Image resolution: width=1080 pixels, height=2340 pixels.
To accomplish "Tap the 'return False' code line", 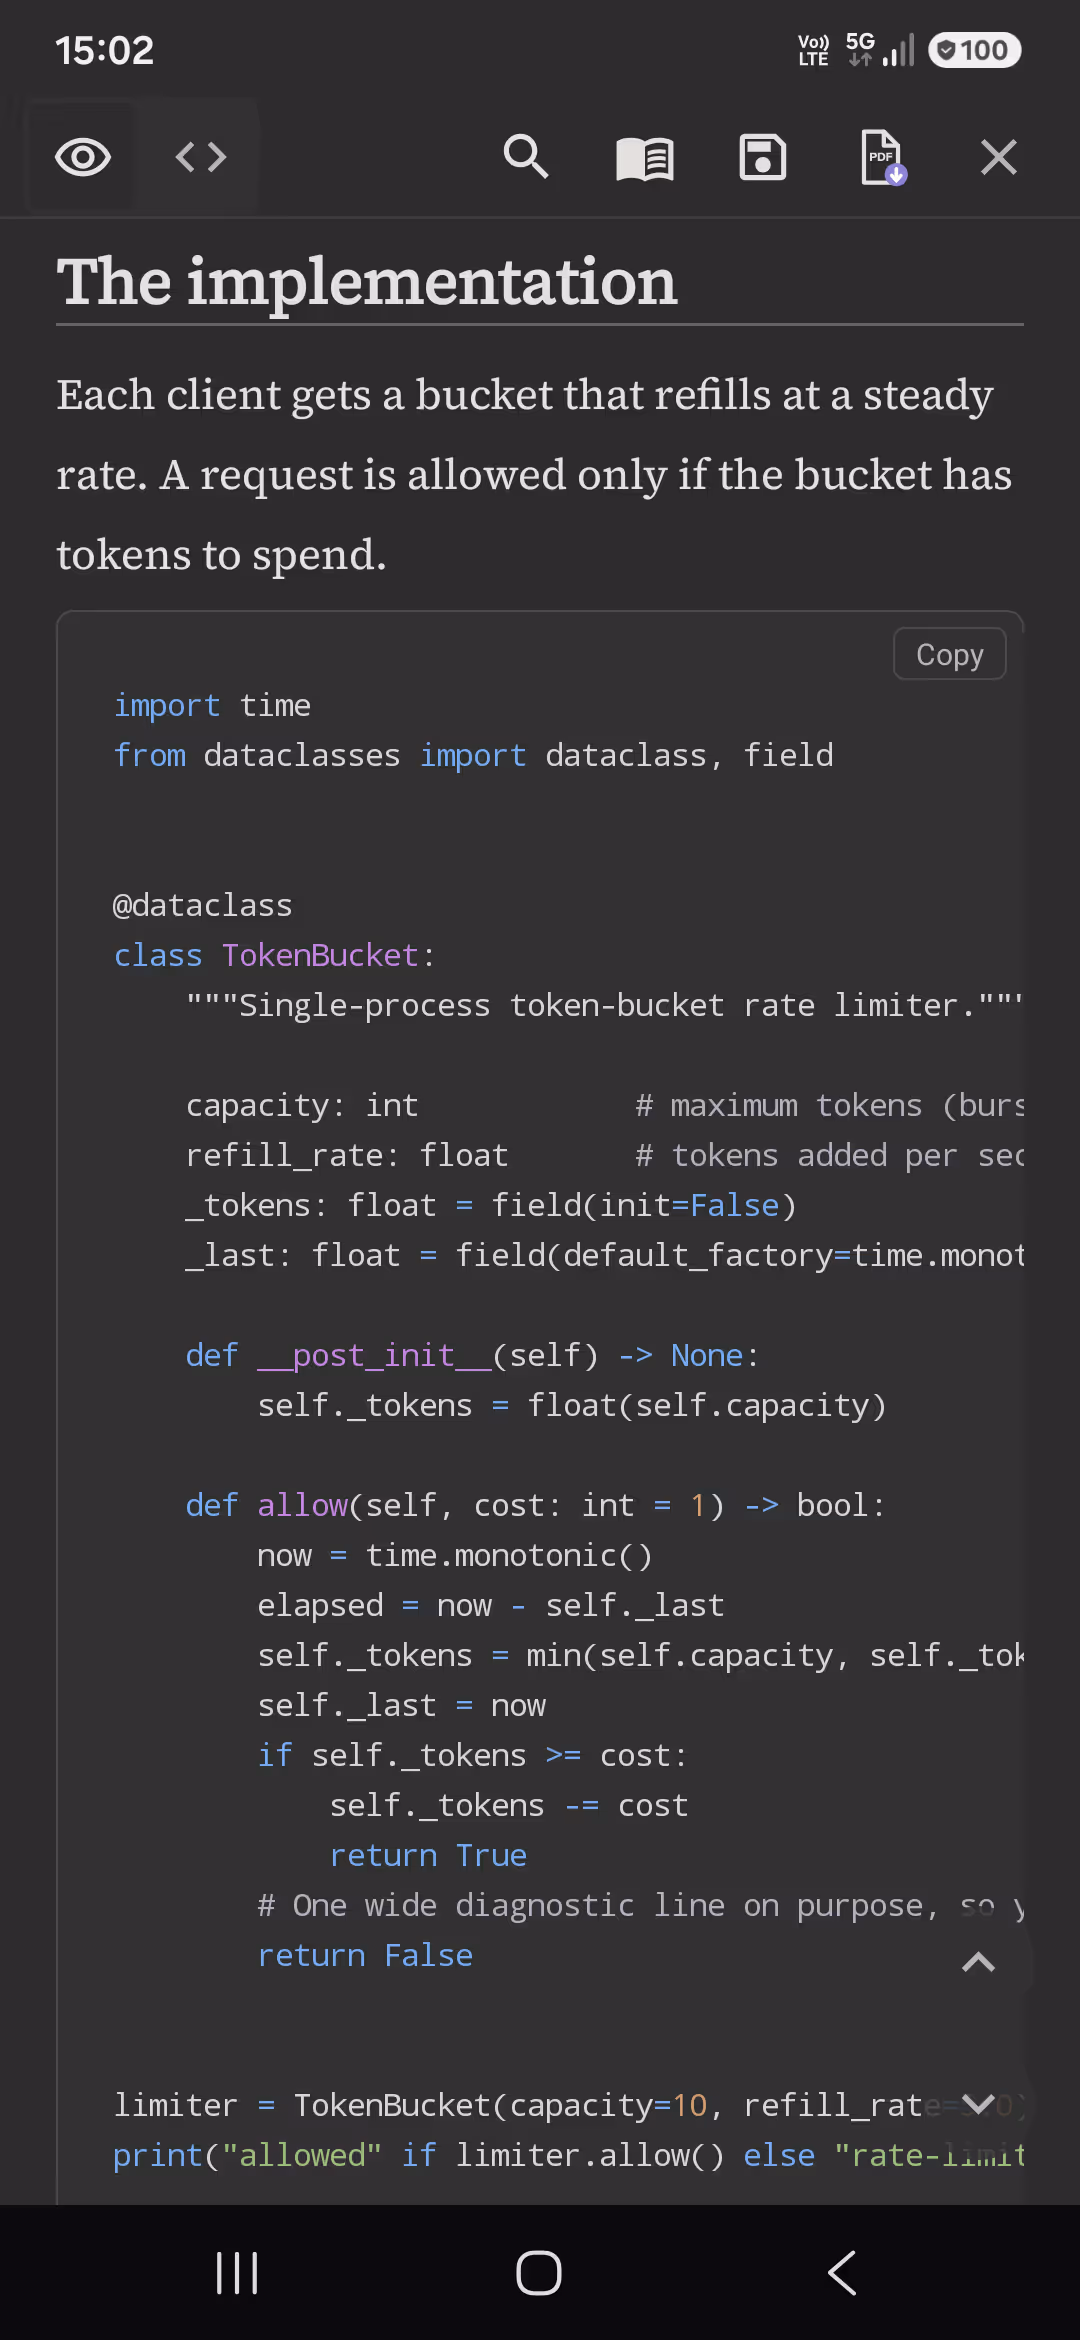I will click(x=365, y=1955).
